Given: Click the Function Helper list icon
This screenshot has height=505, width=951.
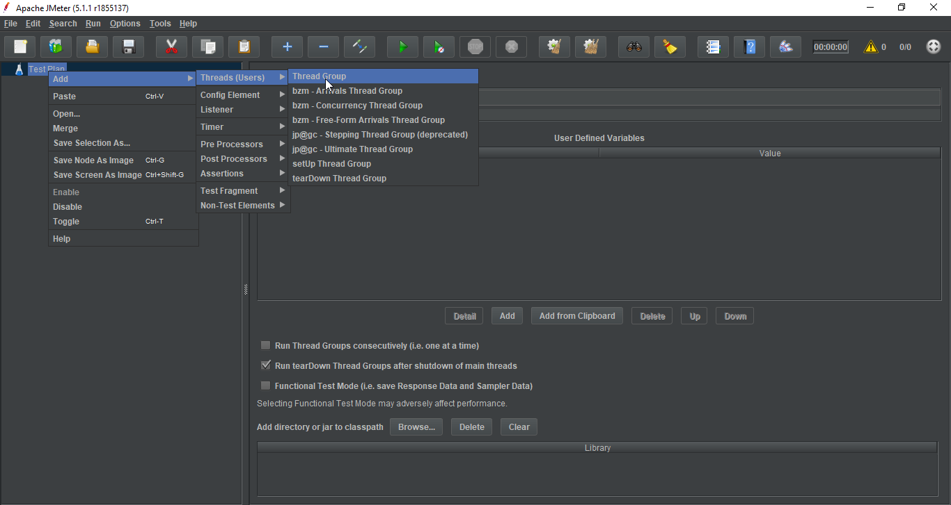Looking at the screenshot, I should 713,47.
